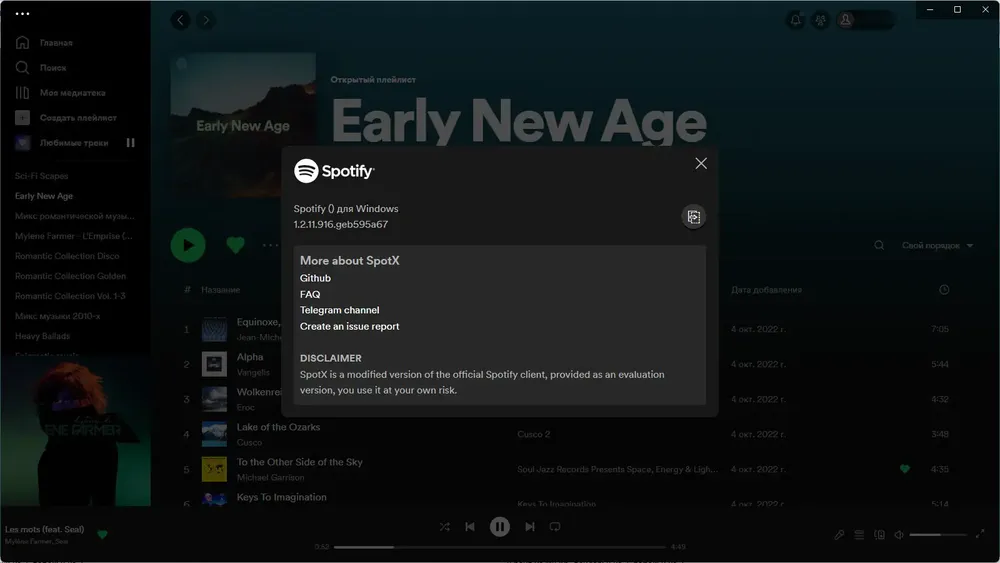Copy version info icon in dialog

pos(693,217)
